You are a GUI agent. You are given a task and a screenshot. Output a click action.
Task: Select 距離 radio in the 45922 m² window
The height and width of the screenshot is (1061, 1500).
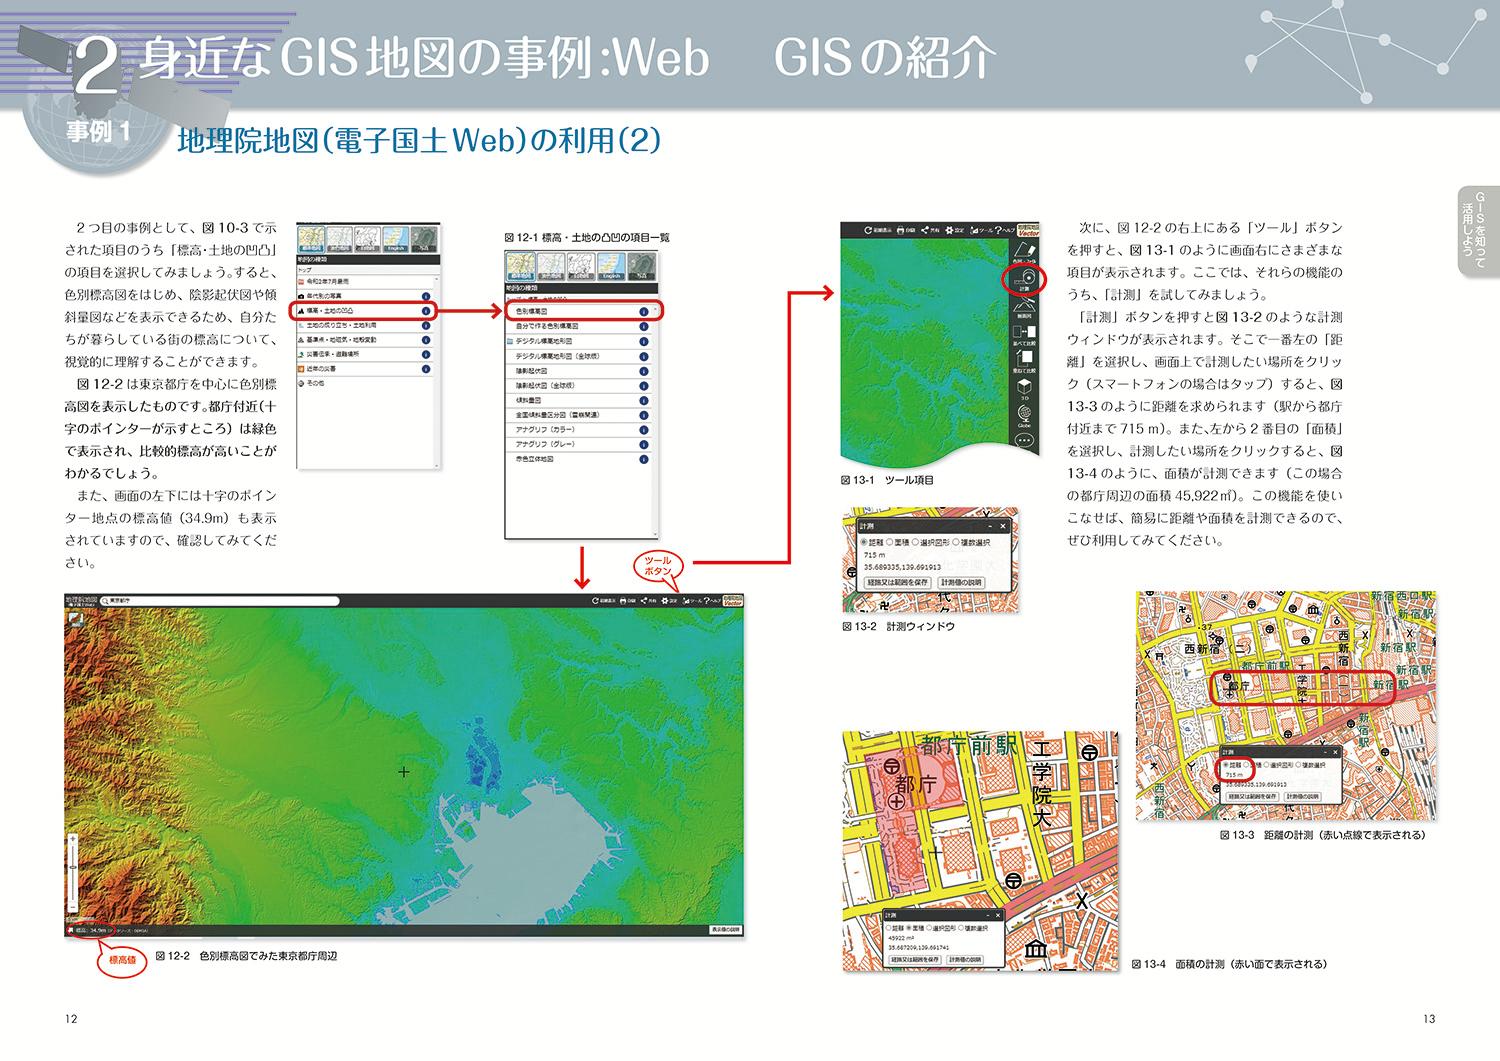pos(888,928)
